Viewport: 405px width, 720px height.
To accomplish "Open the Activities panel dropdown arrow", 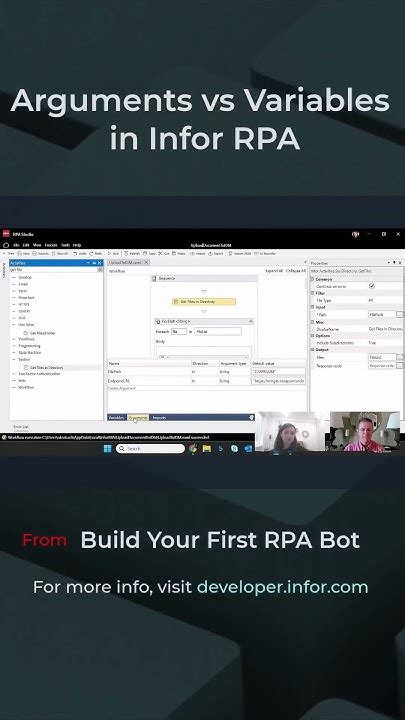I will click(88, 263).
